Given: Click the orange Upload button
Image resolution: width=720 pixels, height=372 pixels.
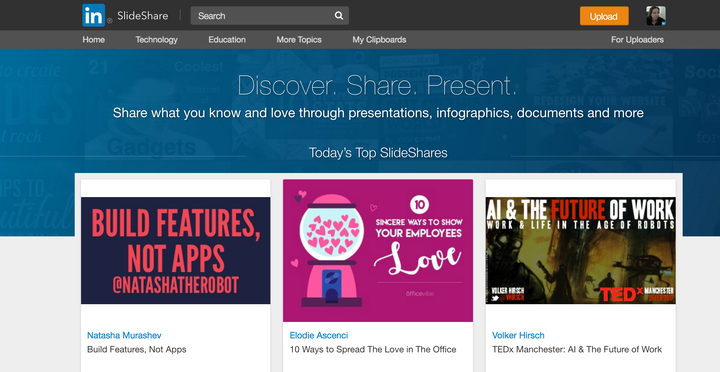Looking at the screenshot, I should 604,16.
